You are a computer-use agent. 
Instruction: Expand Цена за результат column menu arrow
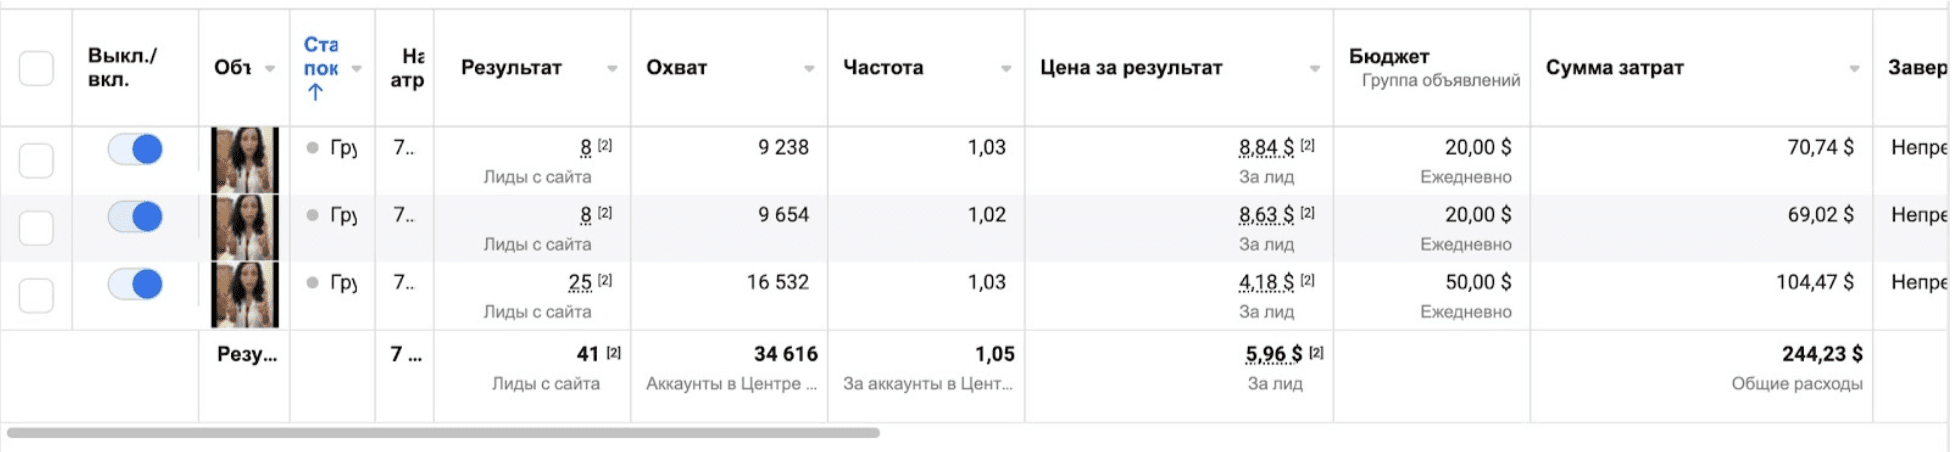click(1315, 68)
